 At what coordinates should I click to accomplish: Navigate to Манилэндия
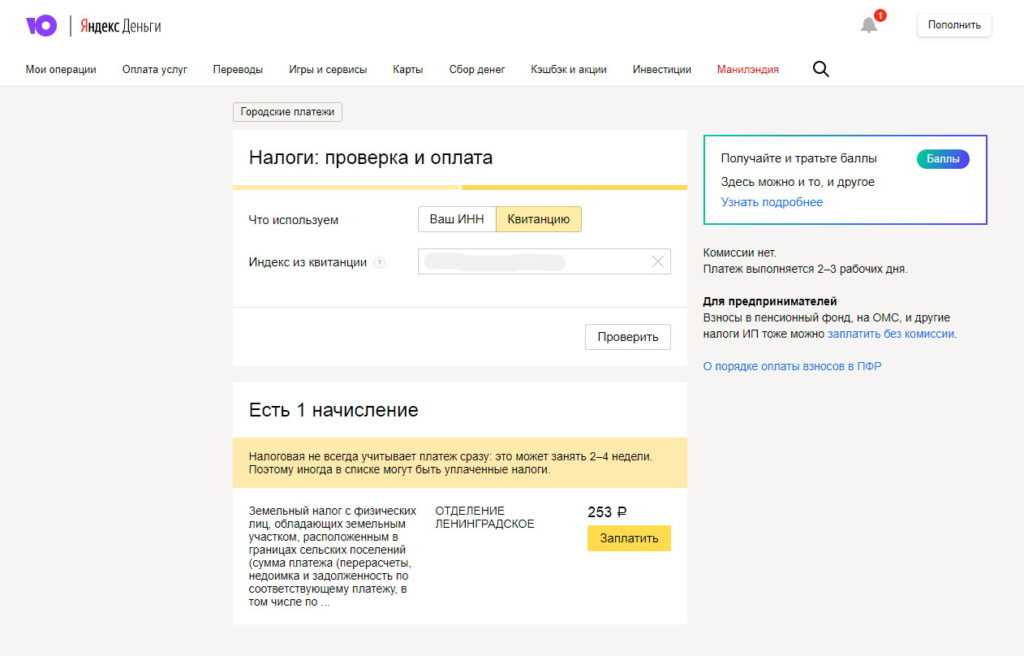click(748, 70)
